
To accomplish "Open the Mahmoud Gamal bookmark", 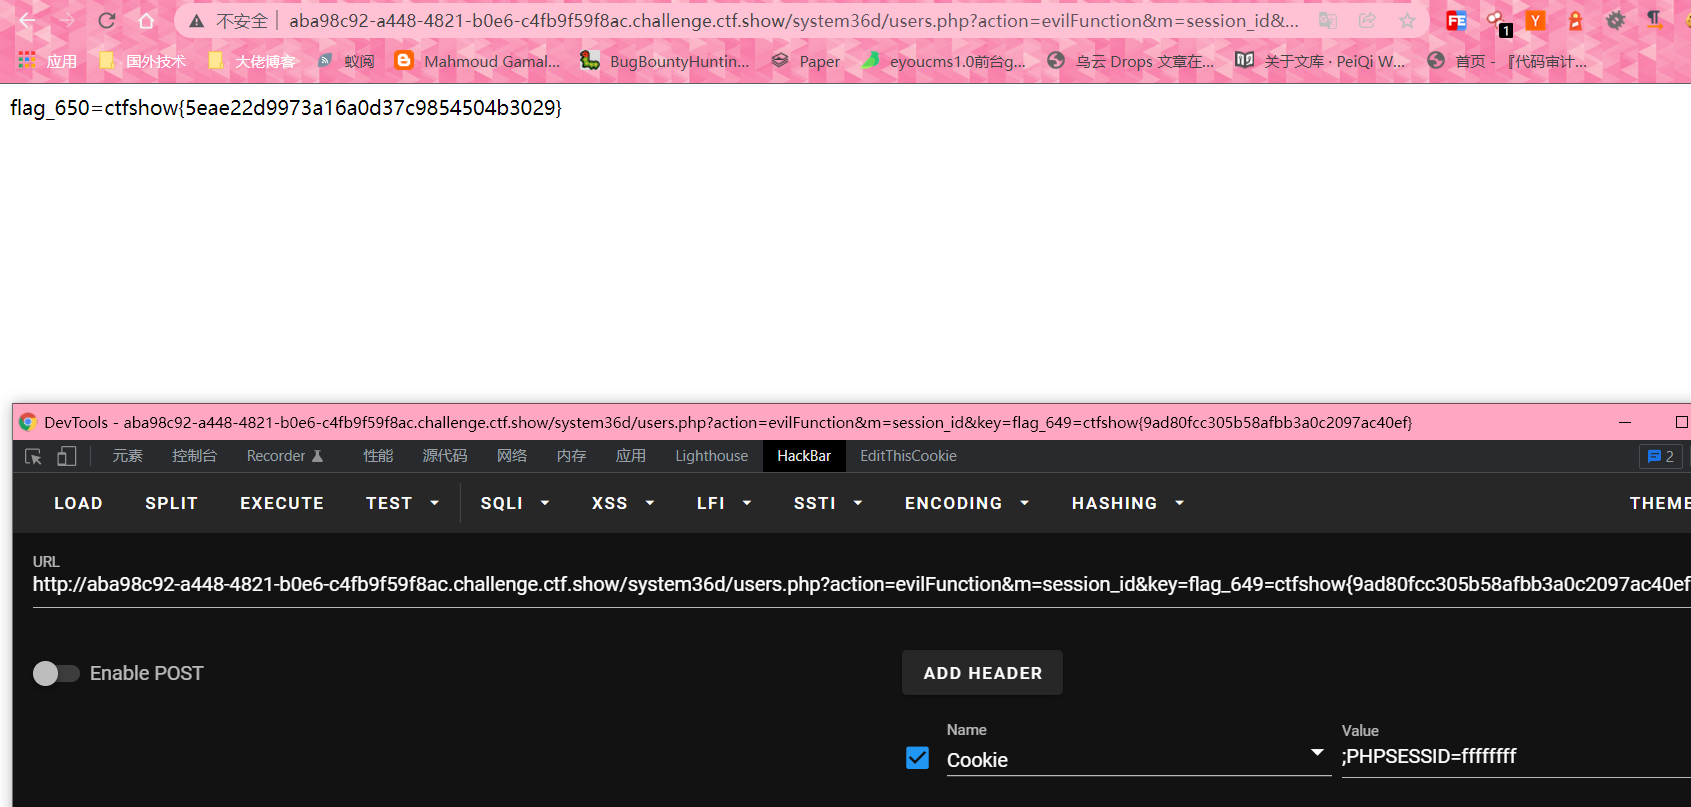I will [x=477, y=61].
